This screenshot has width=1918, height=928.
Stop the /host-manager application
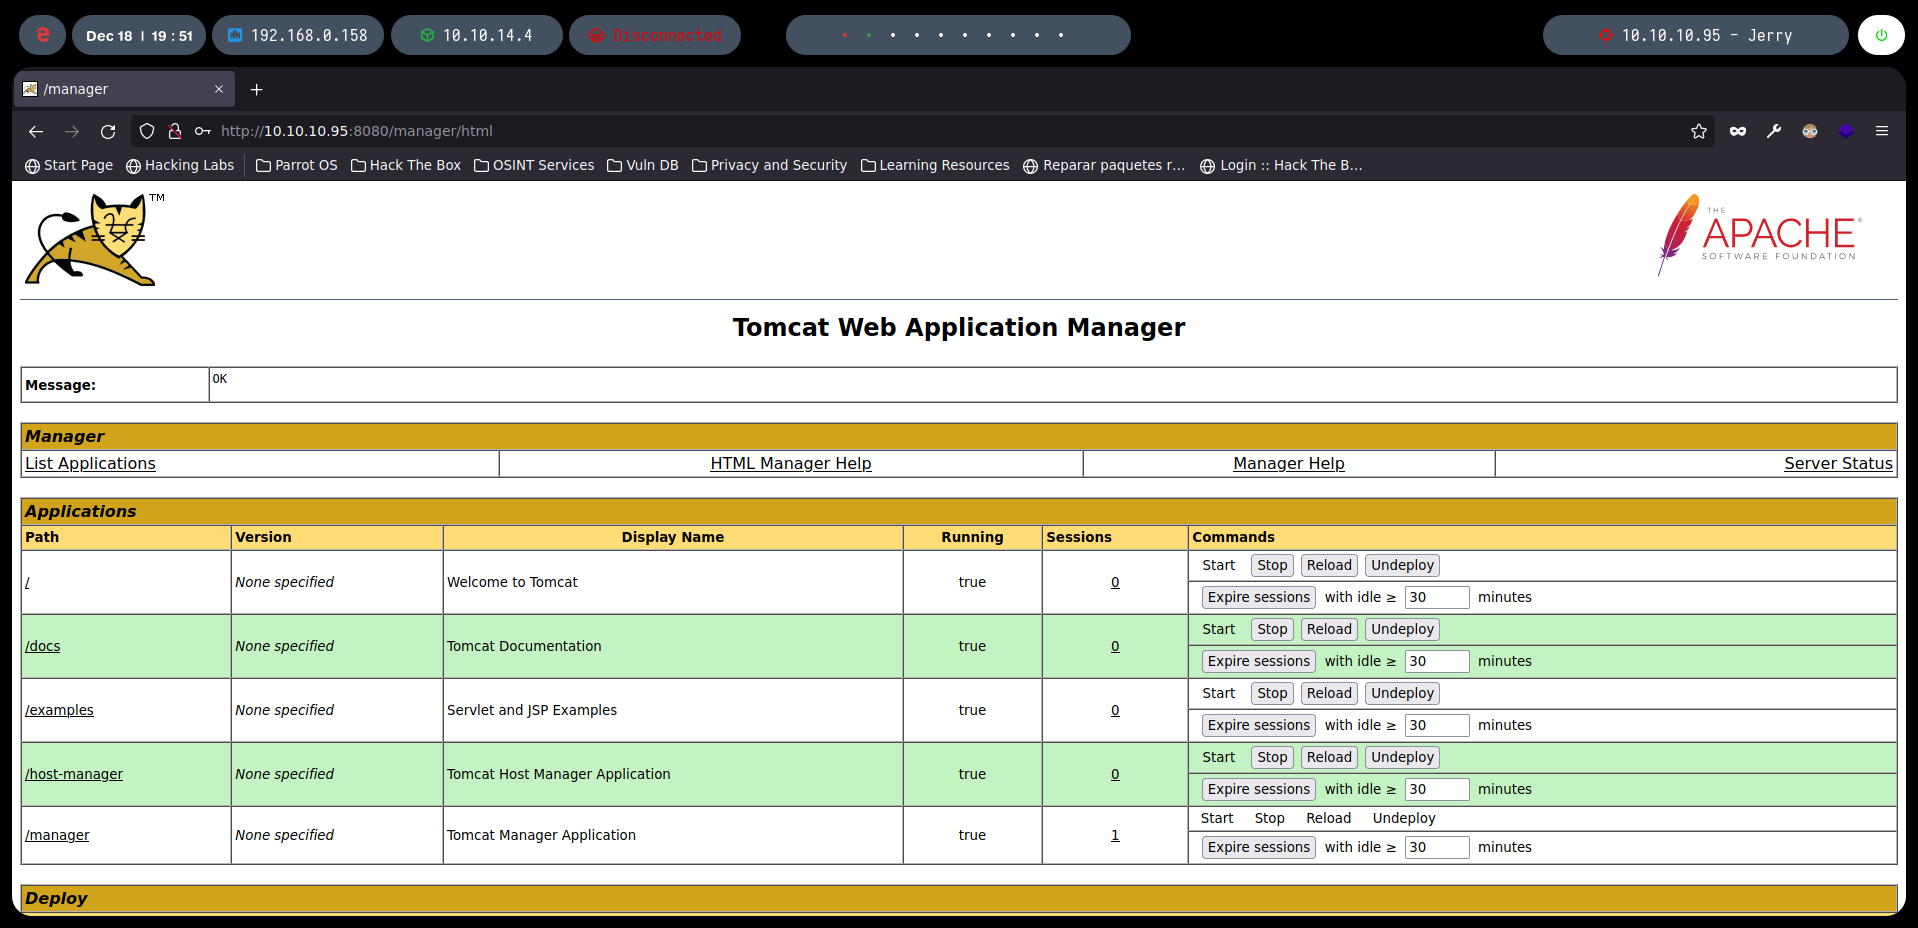1272,757
